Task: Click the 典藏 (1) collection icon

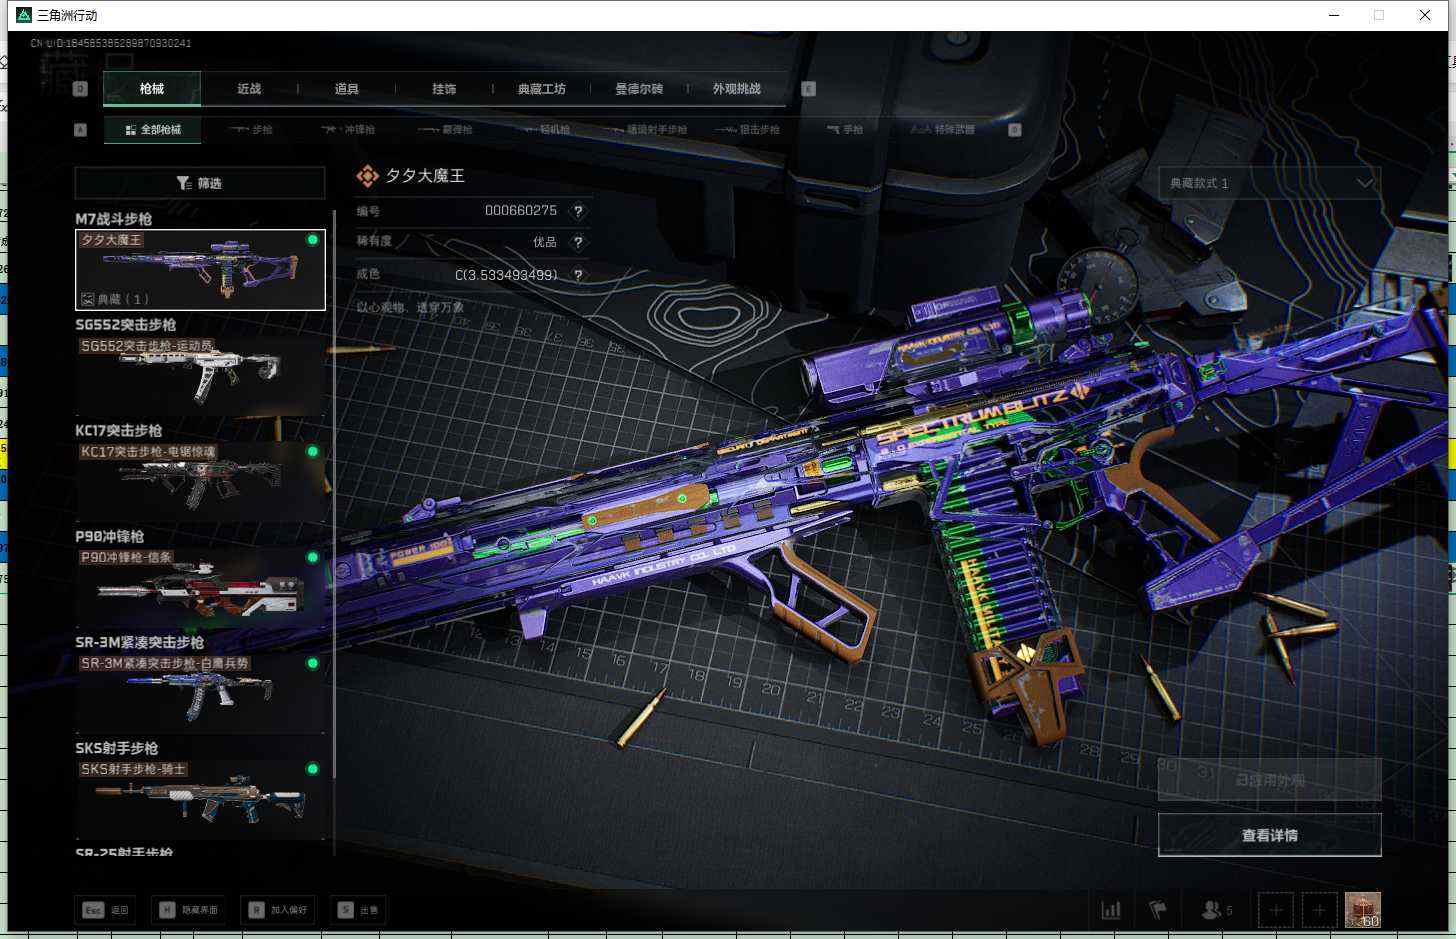Action: (88, 299)
